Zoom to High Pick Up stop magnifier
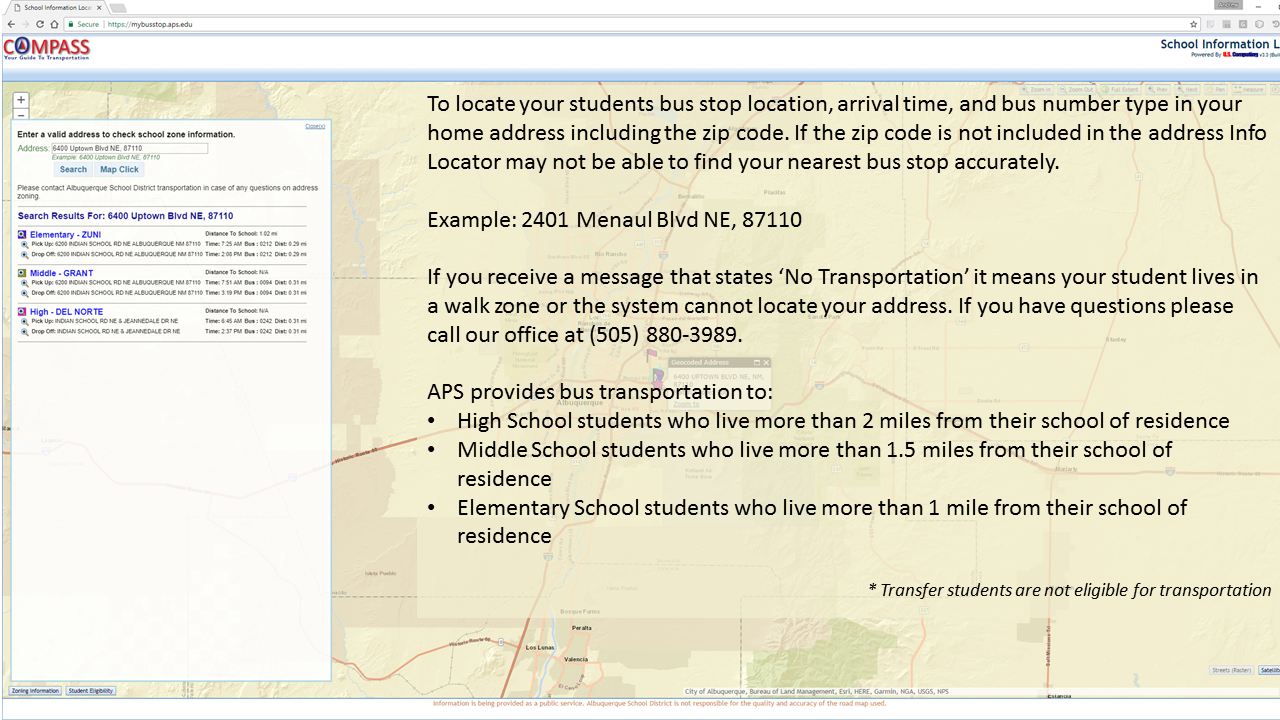 (x=24, y=321)
